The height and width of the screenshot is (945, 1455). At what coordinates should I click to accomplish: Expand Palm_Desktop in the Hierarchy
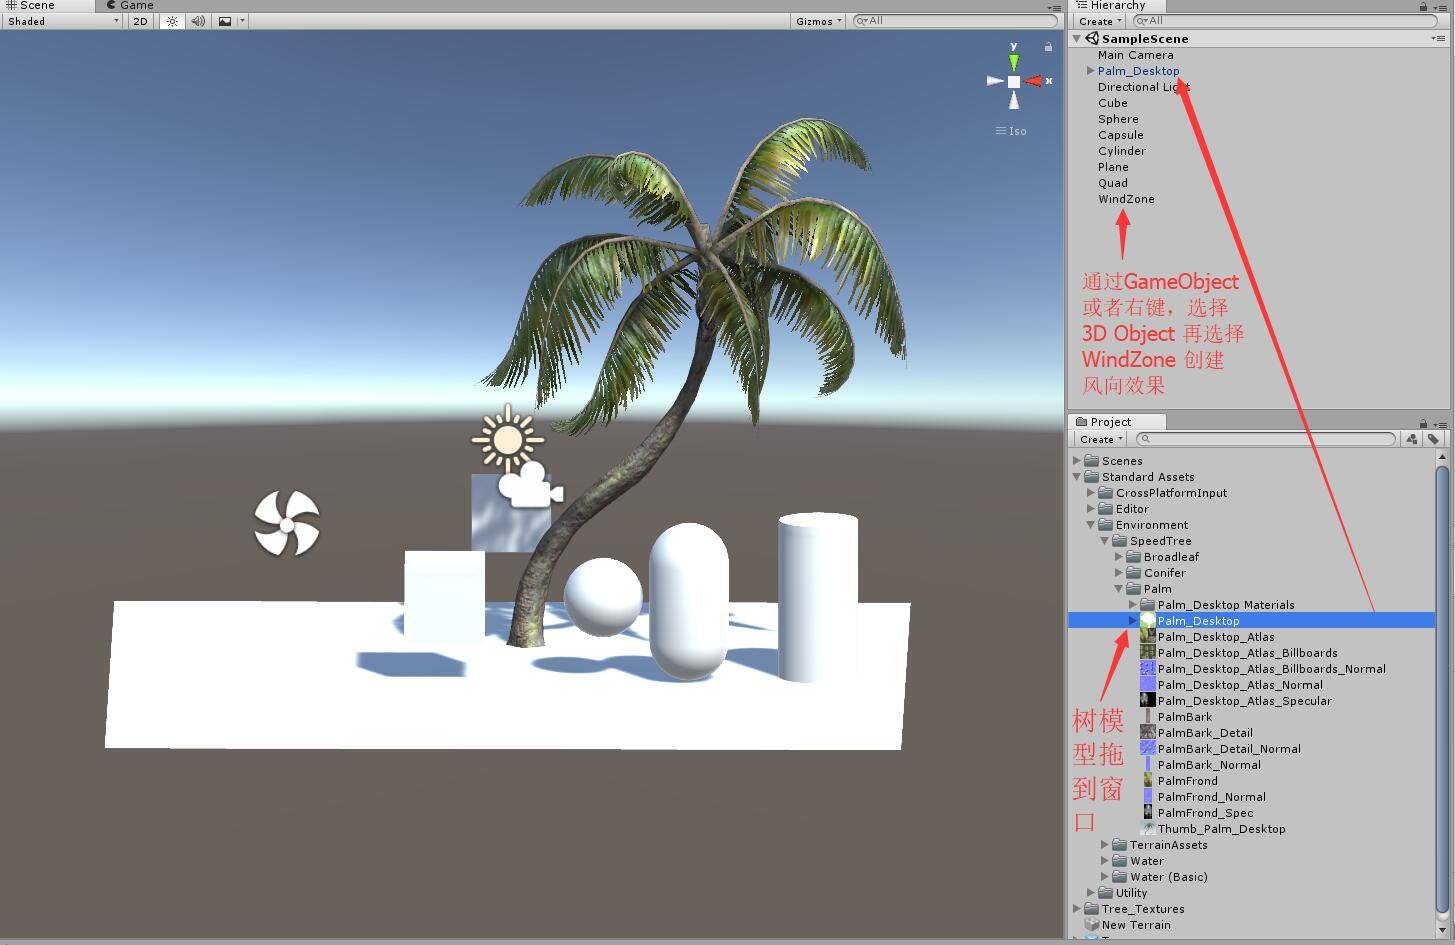tap(1090, 71)
